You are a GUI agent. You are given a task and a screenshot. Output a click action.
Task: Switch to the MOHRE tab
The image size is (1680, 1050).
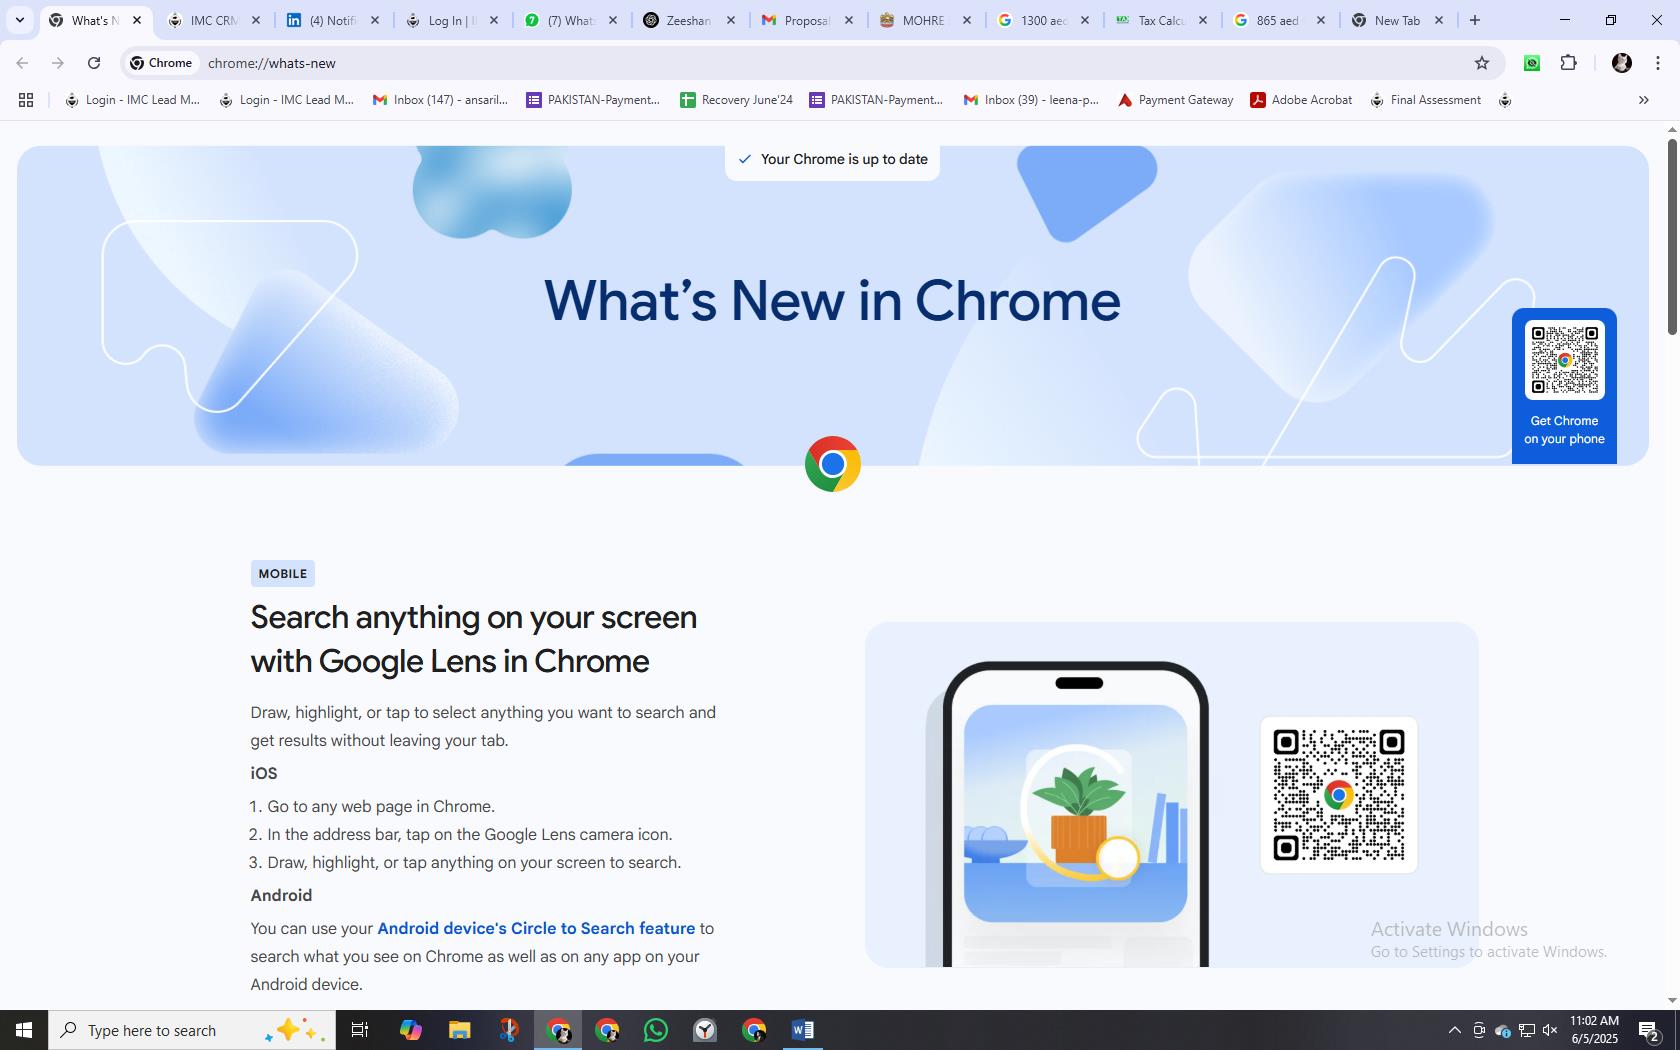click(924, 20)
